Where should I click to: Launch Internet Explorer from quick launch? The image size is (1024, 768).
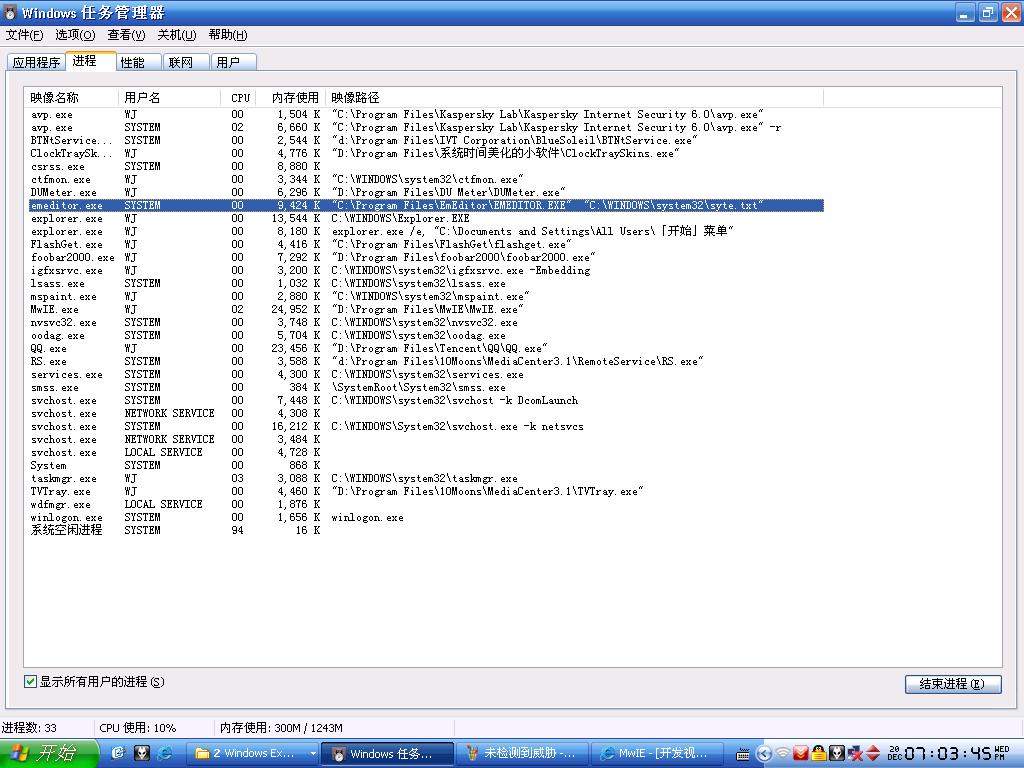point(165,754)
